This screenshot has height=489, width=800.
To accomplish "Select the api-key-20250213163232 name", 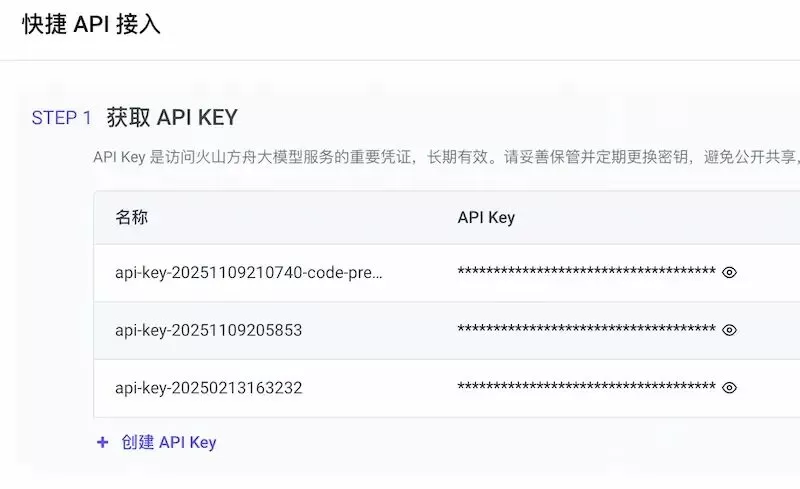I will [209, 388].
